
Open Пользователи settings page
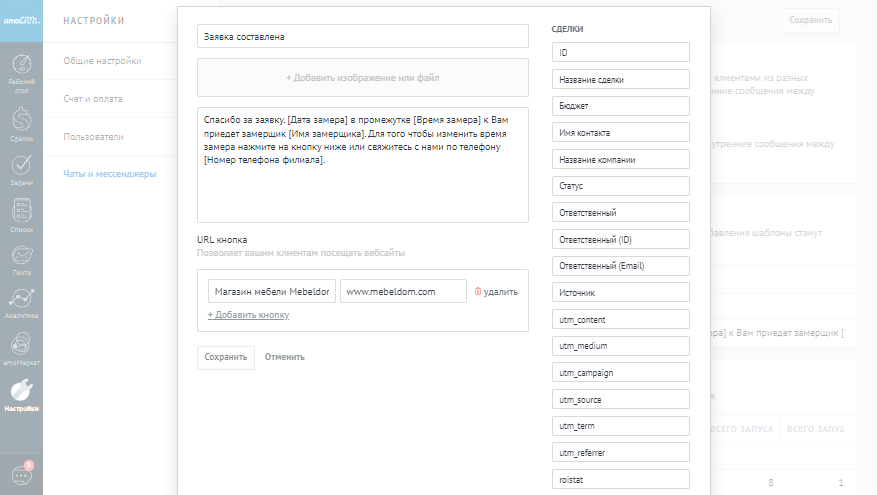click(93, 136)
